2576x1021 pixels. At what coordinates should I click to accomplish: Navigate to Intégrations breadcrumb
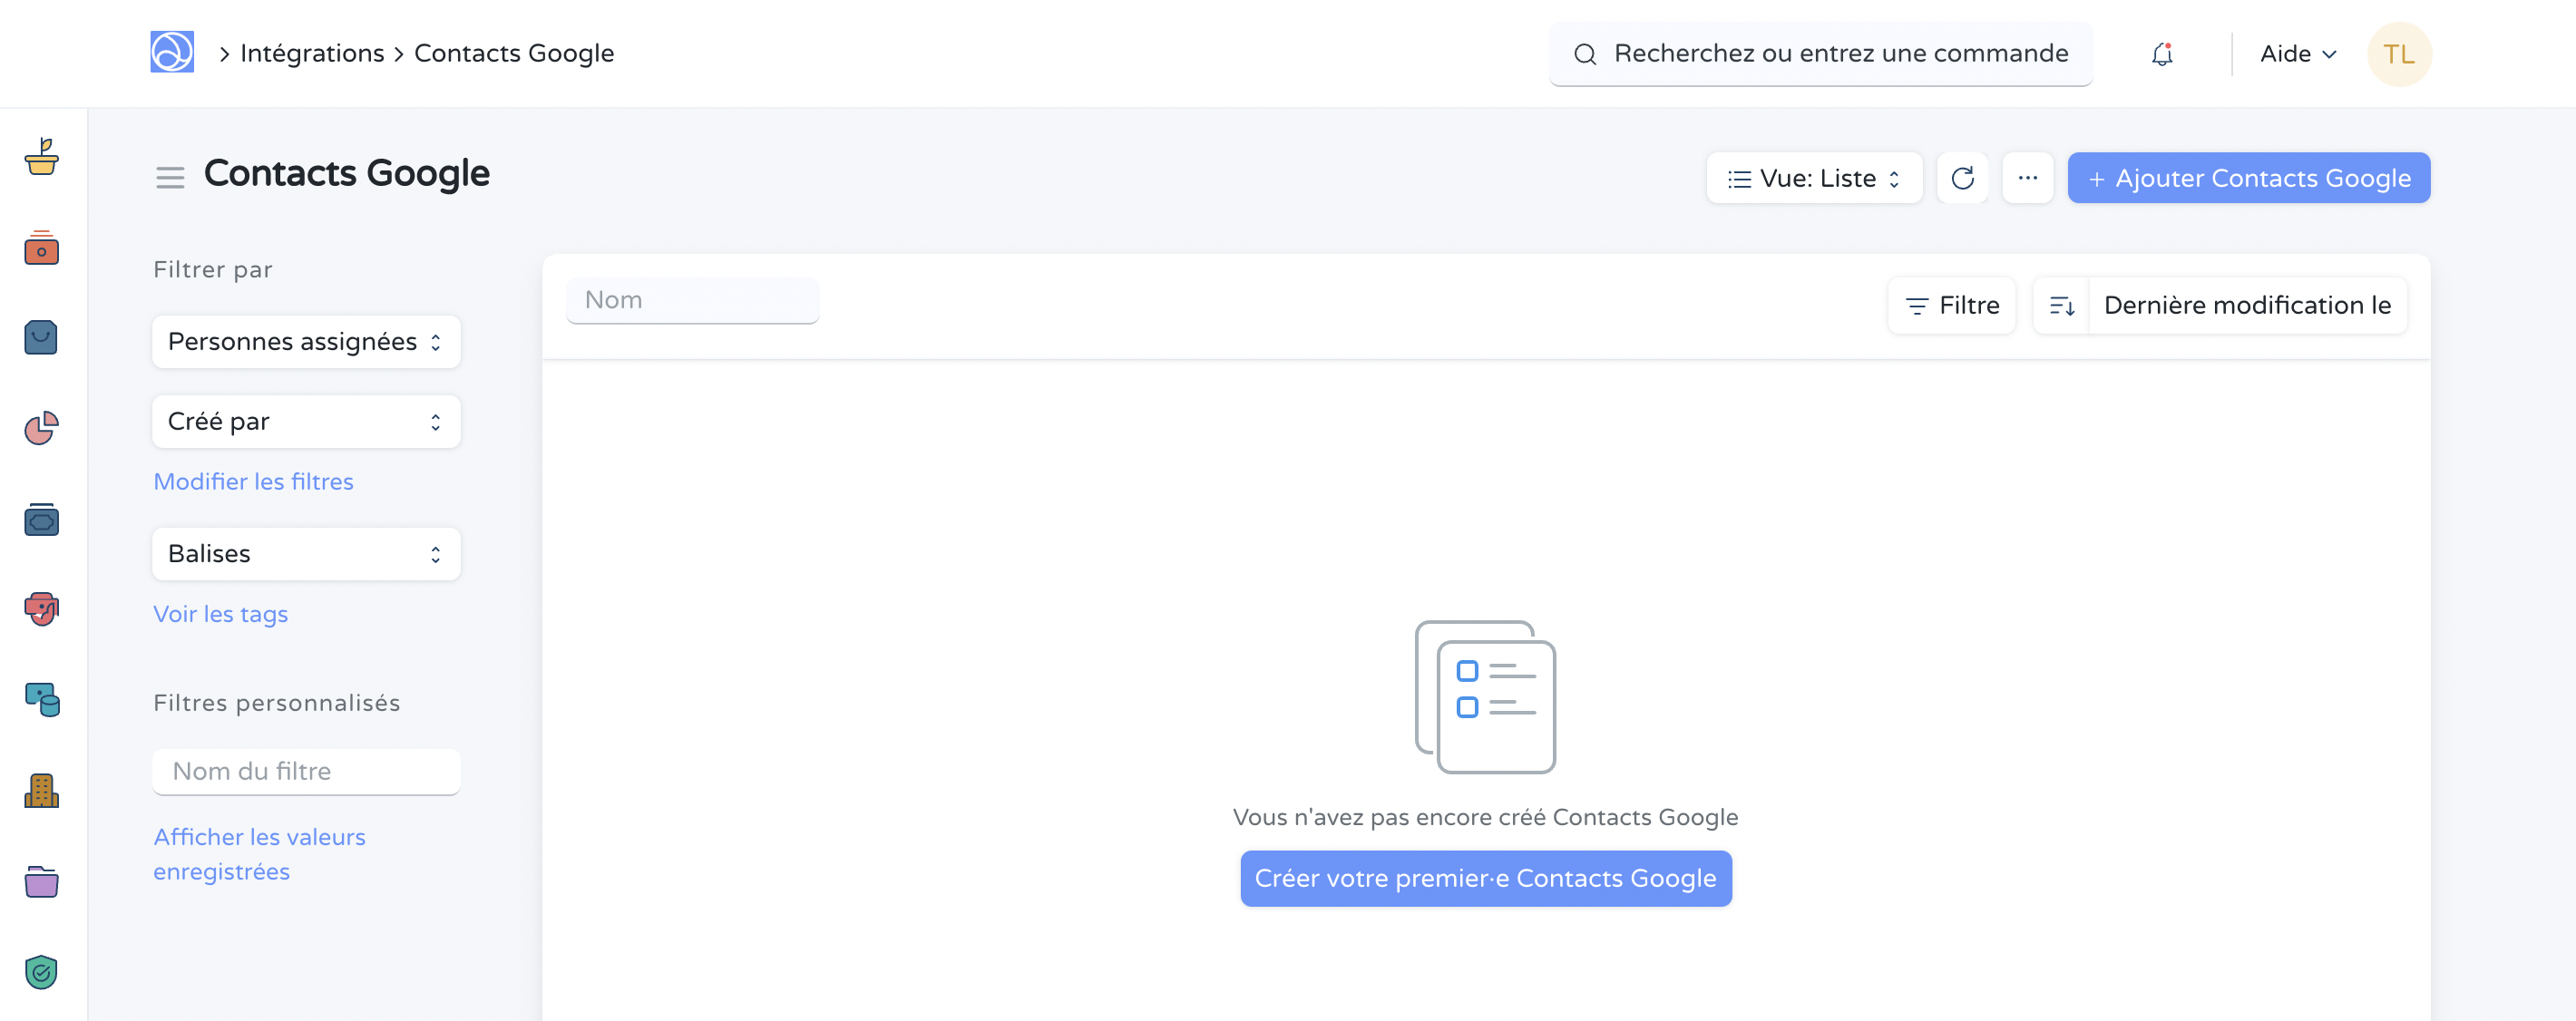(x=311, y=52)
